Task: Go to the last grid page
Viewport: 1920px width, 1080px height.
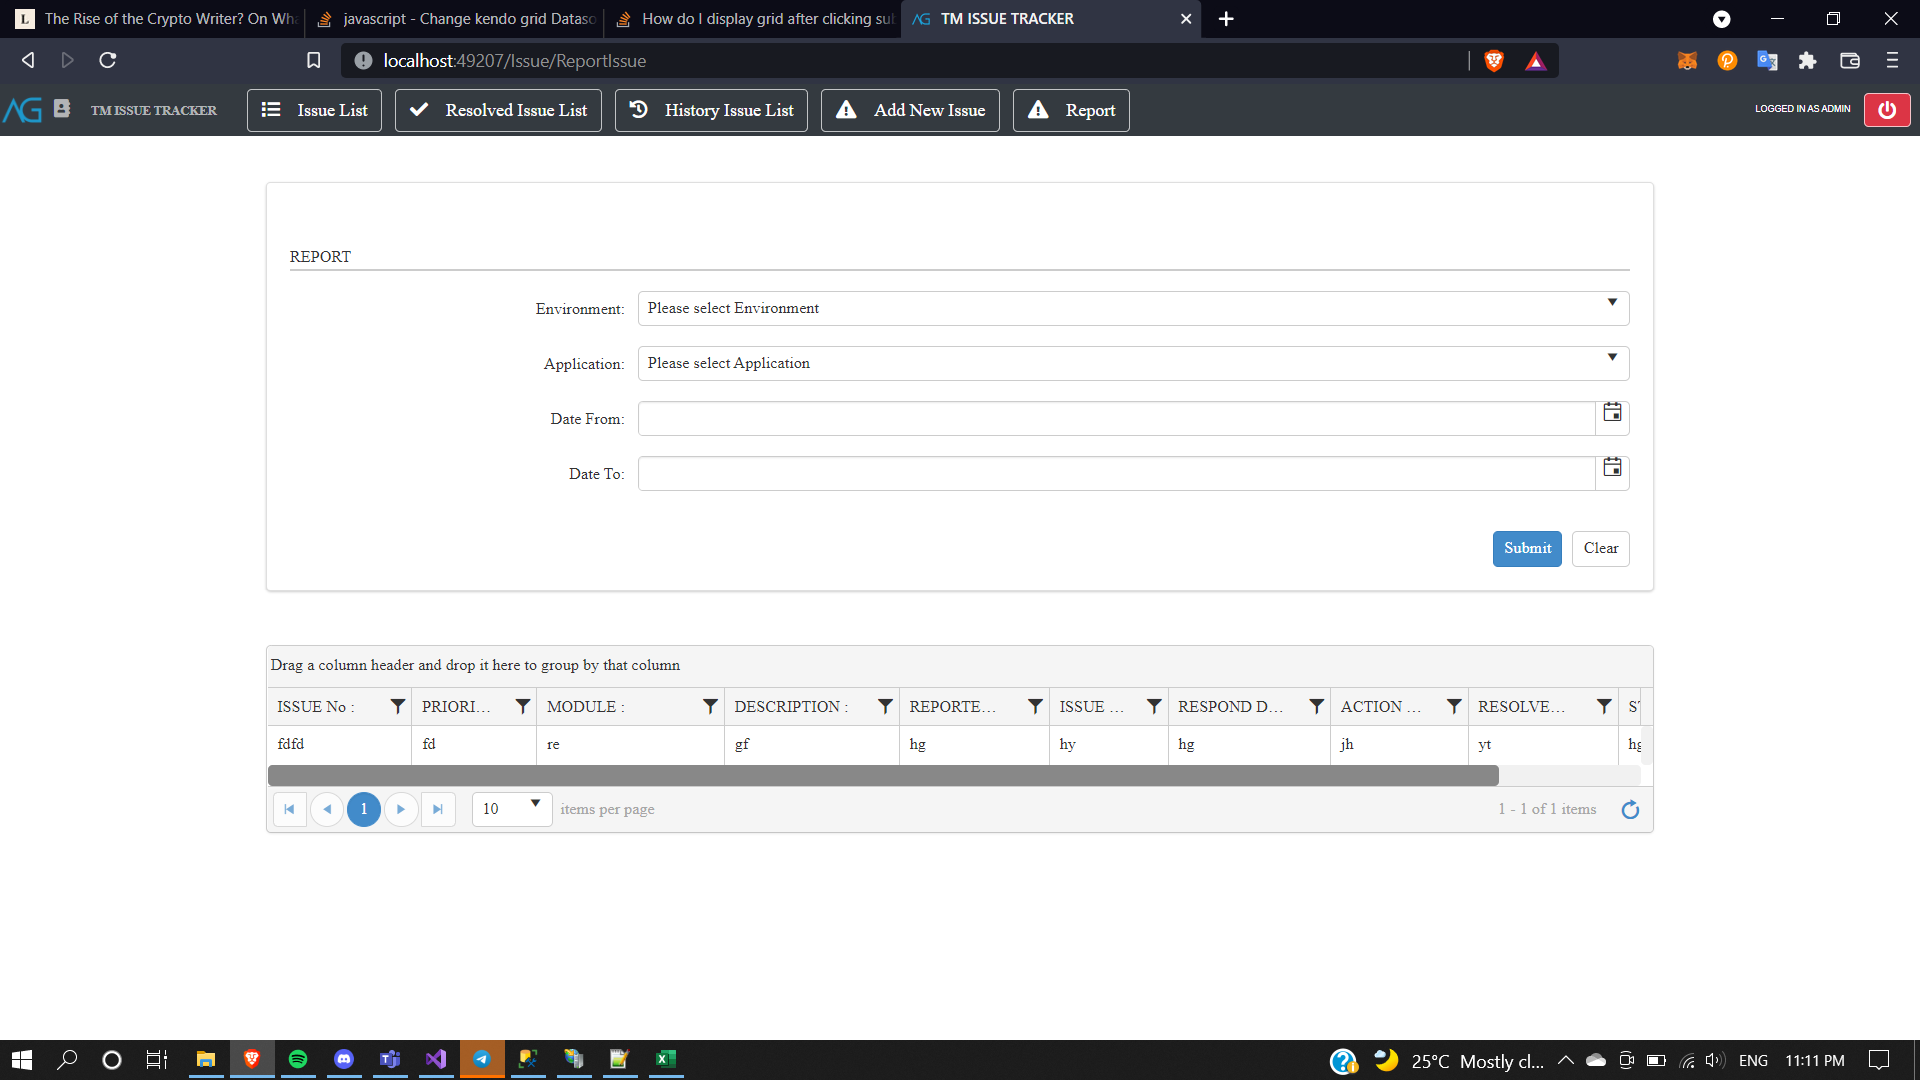Action: click(x=438, y=809)
